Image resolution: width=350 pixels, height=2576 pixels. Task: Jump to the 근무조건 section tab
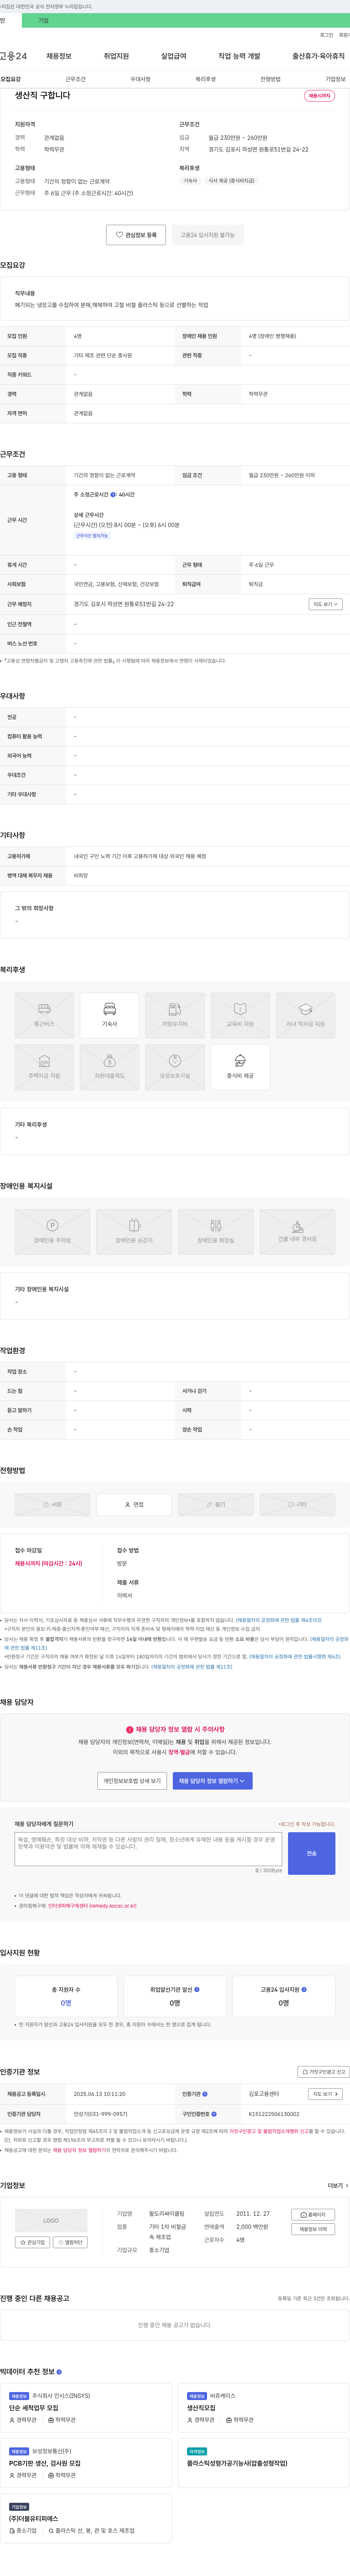click(76, 79)
